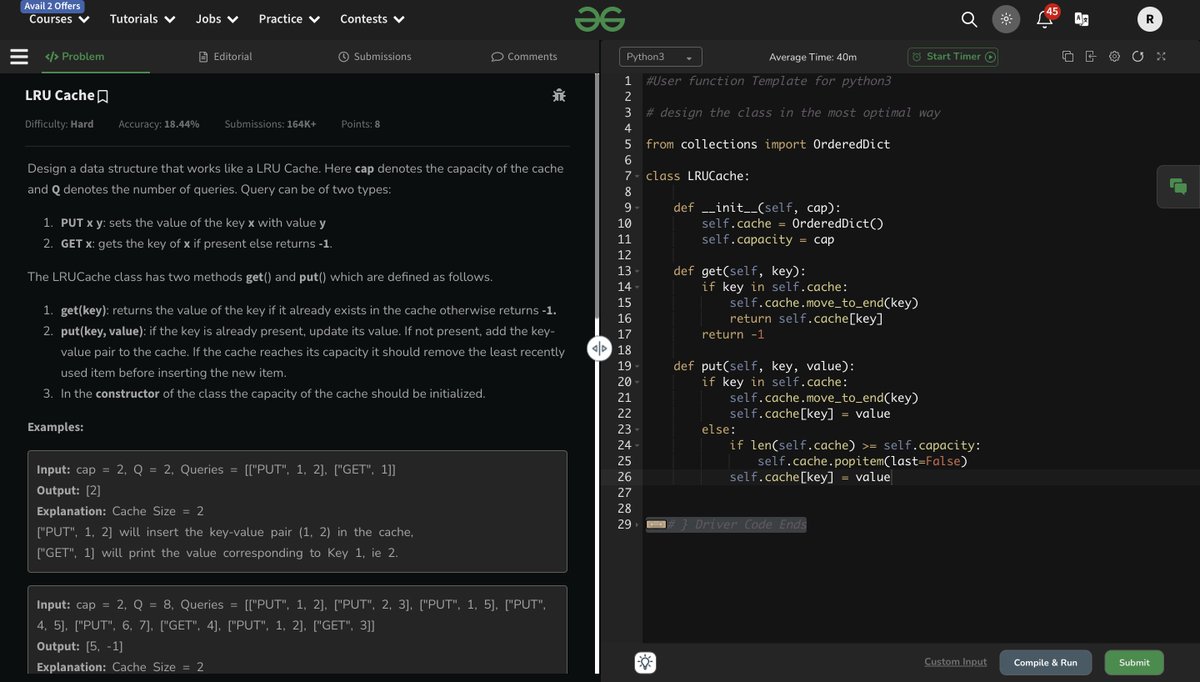Click line number 28 in the gutter

(624, 509)
